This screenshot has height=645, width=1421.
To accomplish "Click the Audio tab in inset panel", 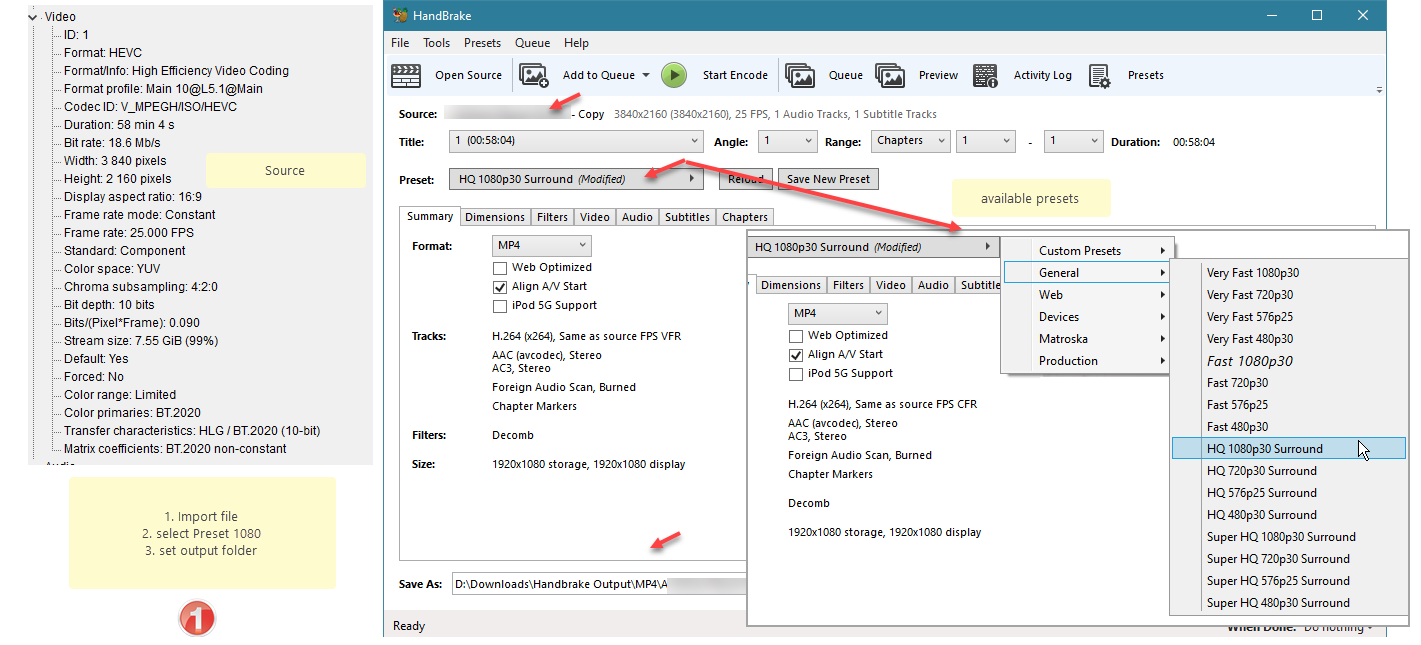I will pyautogui.click(x=933, y=285).
